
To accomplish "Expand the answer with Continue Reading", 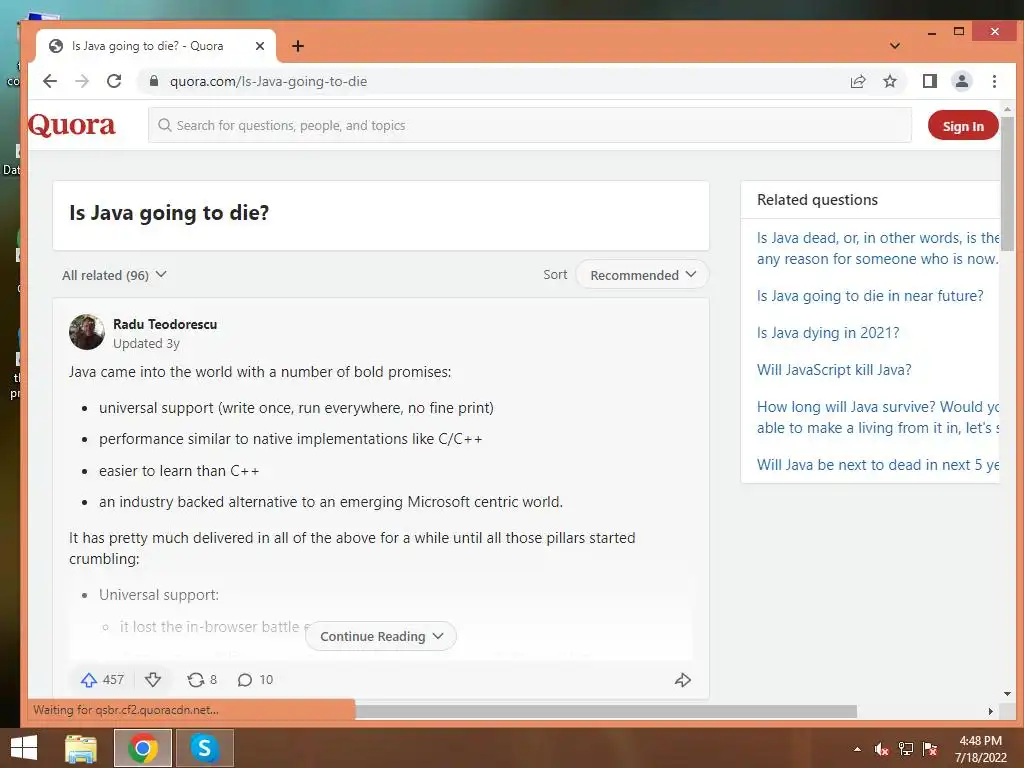I will 381,636.
